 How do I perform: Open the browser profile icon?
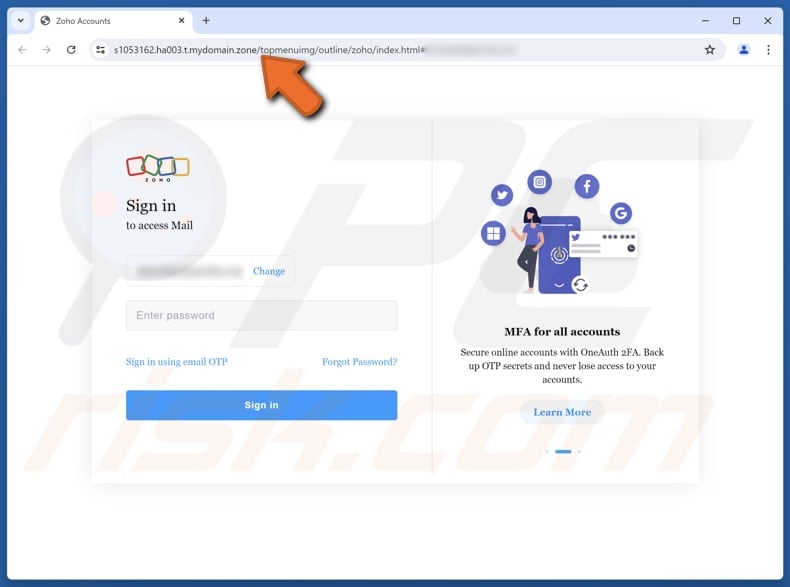click(x=744, y=49)
